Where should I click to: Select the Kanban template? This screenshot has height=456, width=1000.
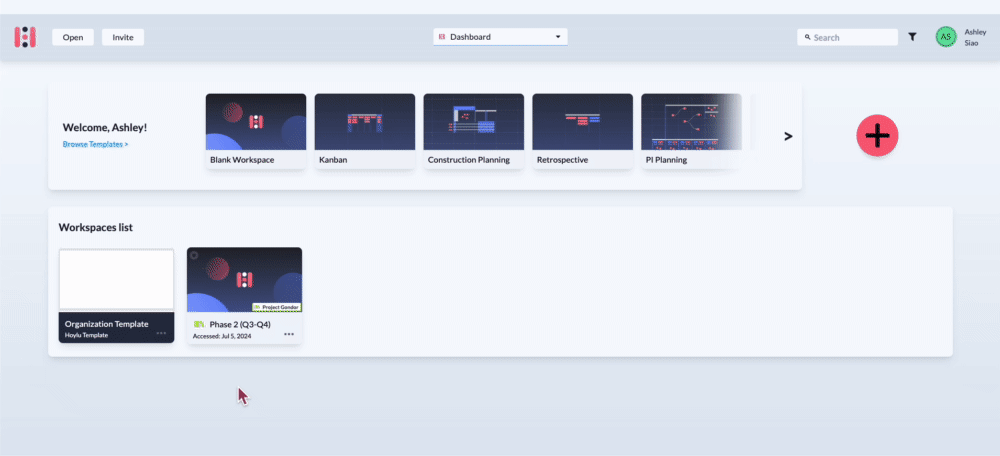tap(365, 131)
